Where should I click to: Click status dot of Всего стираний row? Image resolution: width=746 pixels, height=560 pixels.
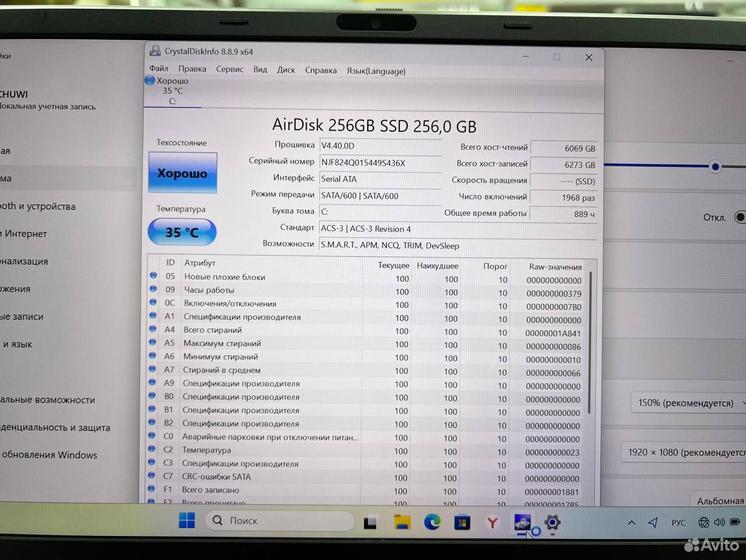pos(153,329)
